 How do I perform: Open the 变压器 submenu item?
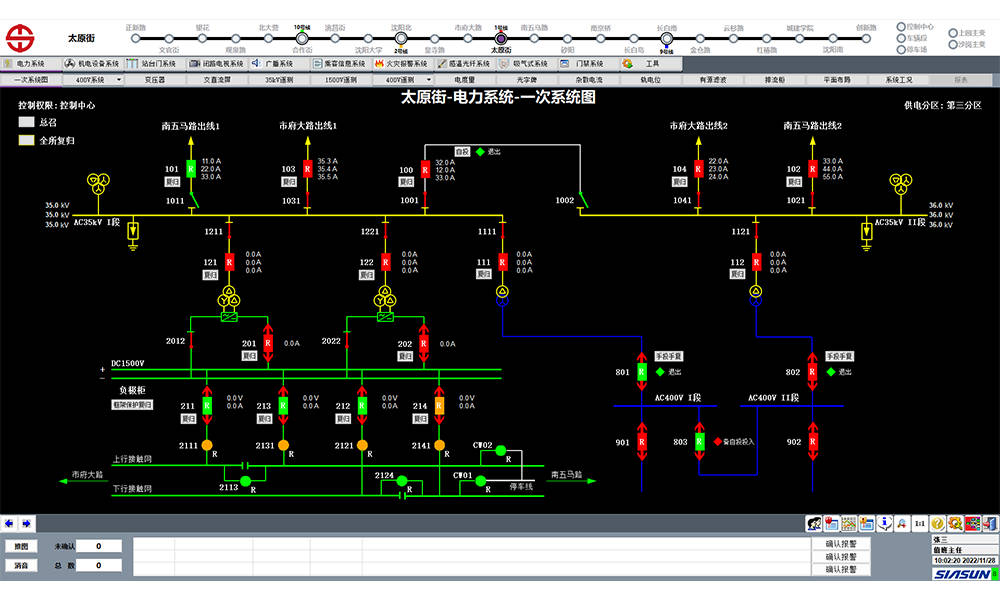[155, 79]
